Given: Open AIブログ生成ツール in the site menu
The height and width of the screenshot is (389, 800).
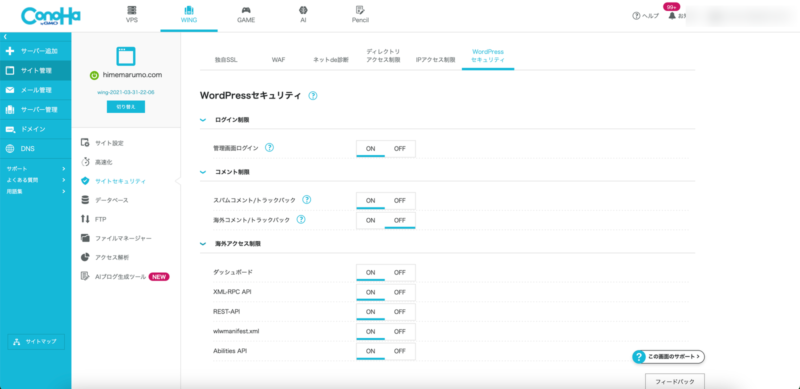Looking at the screenshot, I should [126, 277].
